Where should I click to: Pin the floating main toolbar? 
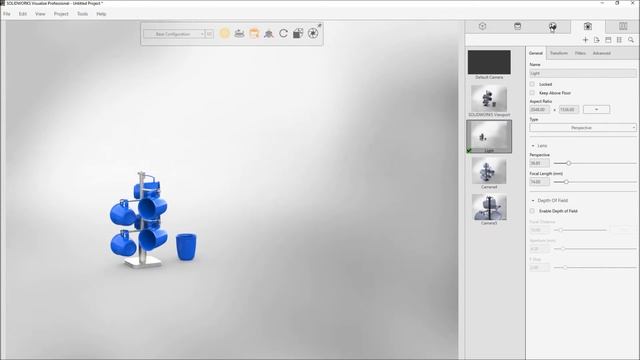[x=320, y=26]
